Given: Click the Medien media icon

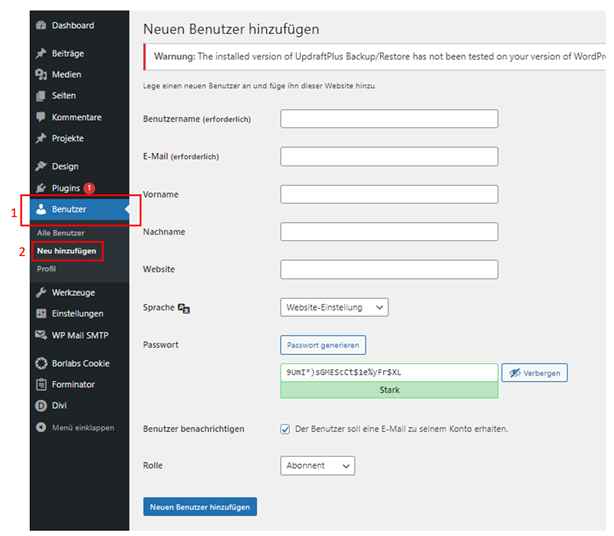Looking at the screenshot, I should [41, 74].
